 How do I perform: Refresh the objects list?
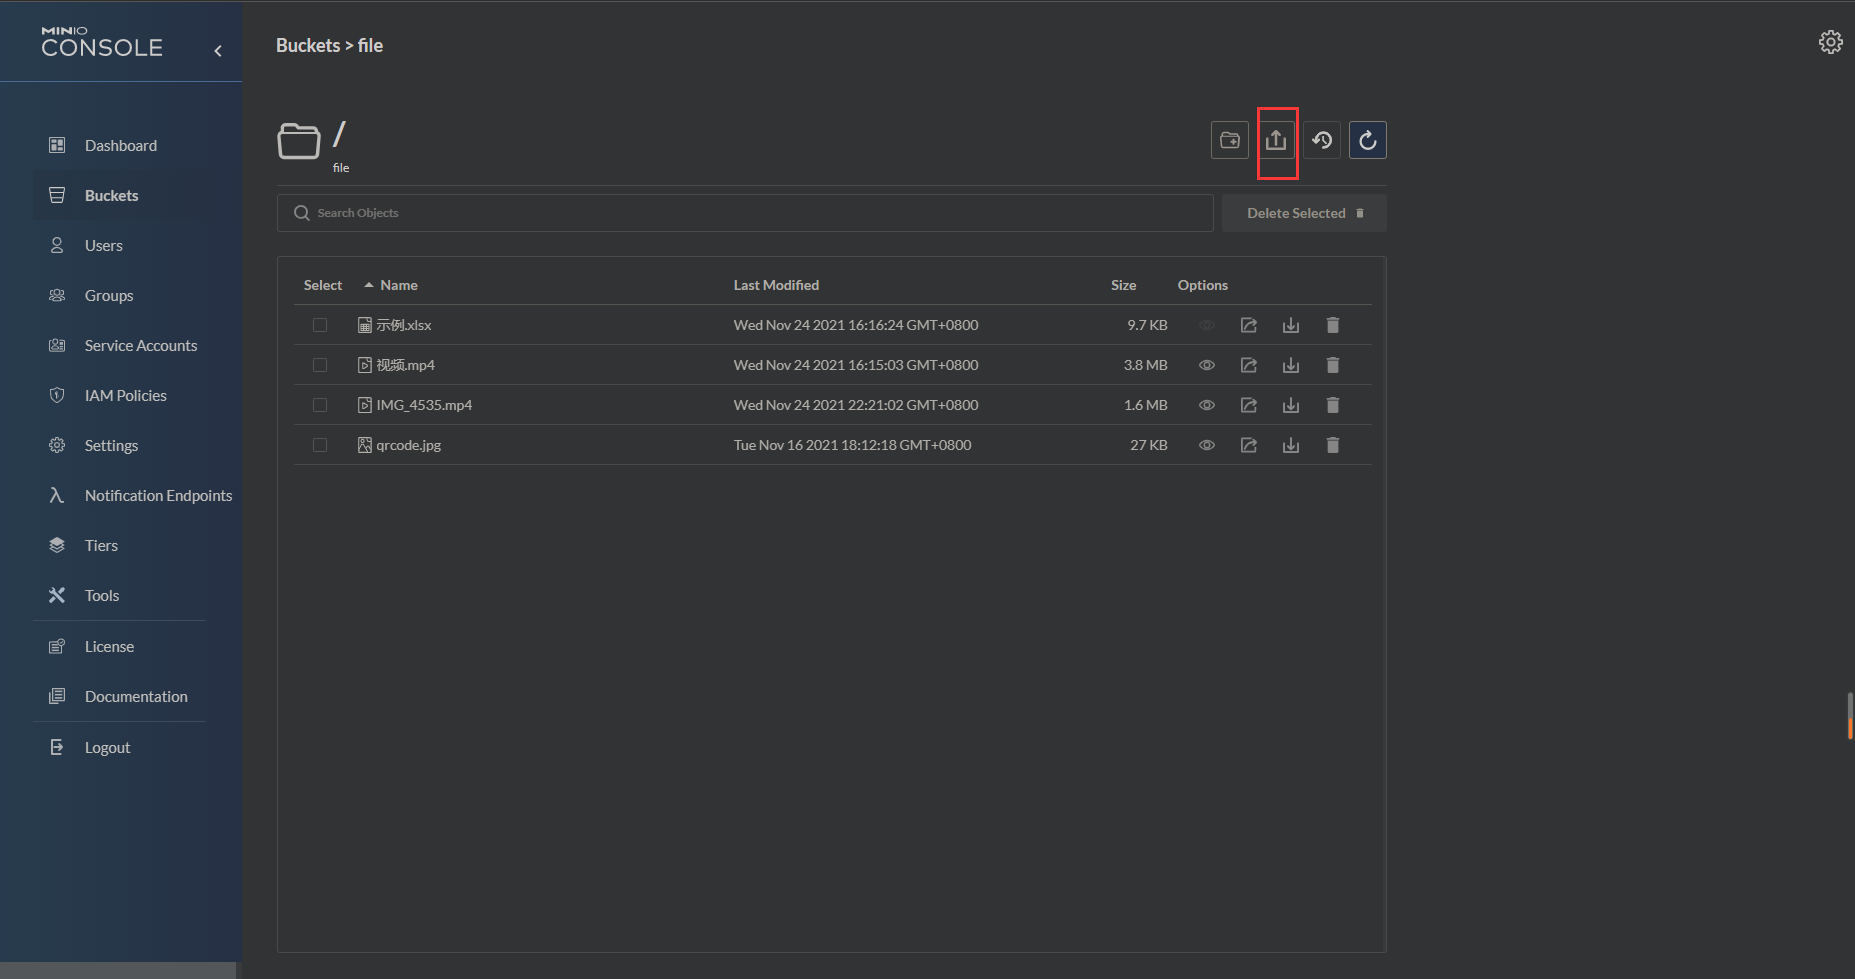(1367, 141)
